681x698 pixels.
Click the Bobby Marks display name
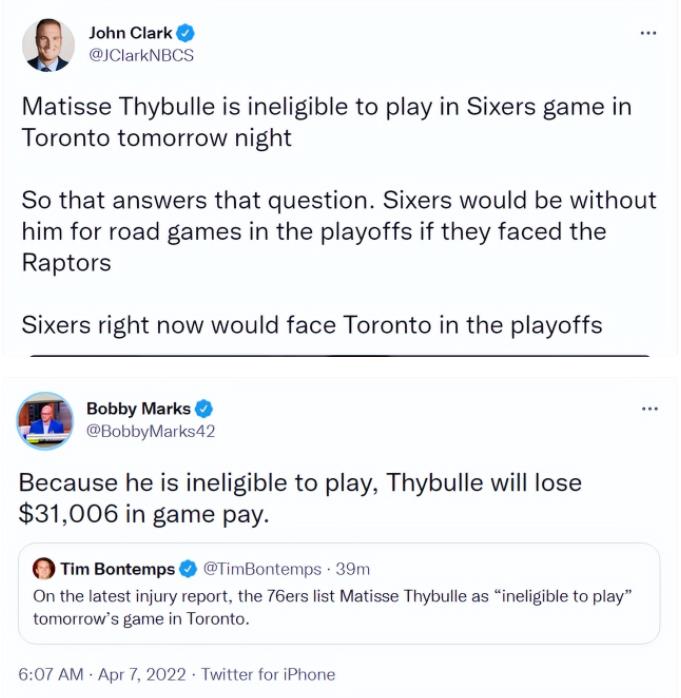click(139, 408)
